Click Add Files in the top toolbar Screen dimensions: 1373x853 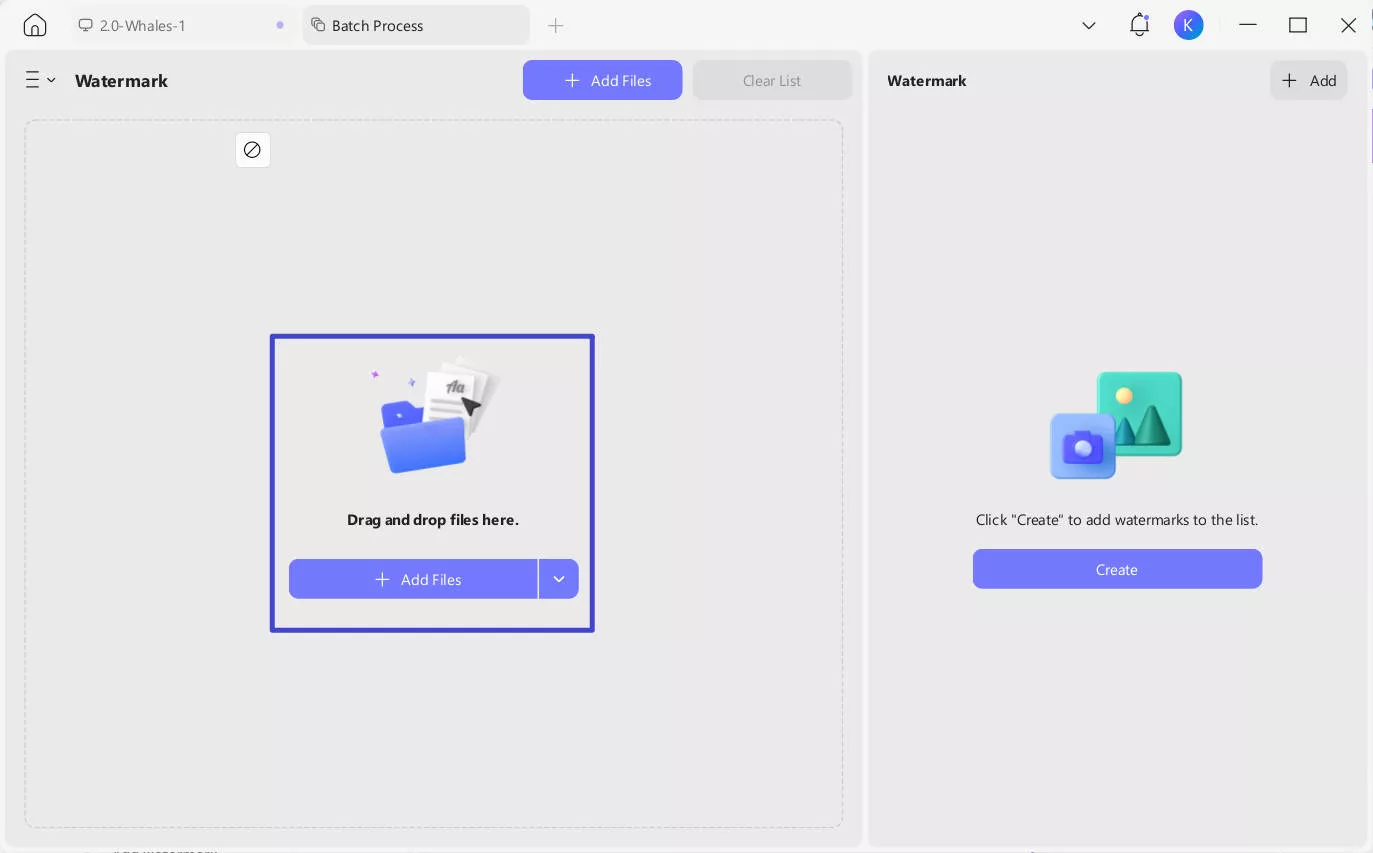pyautogui.click(x=602, y=80)
